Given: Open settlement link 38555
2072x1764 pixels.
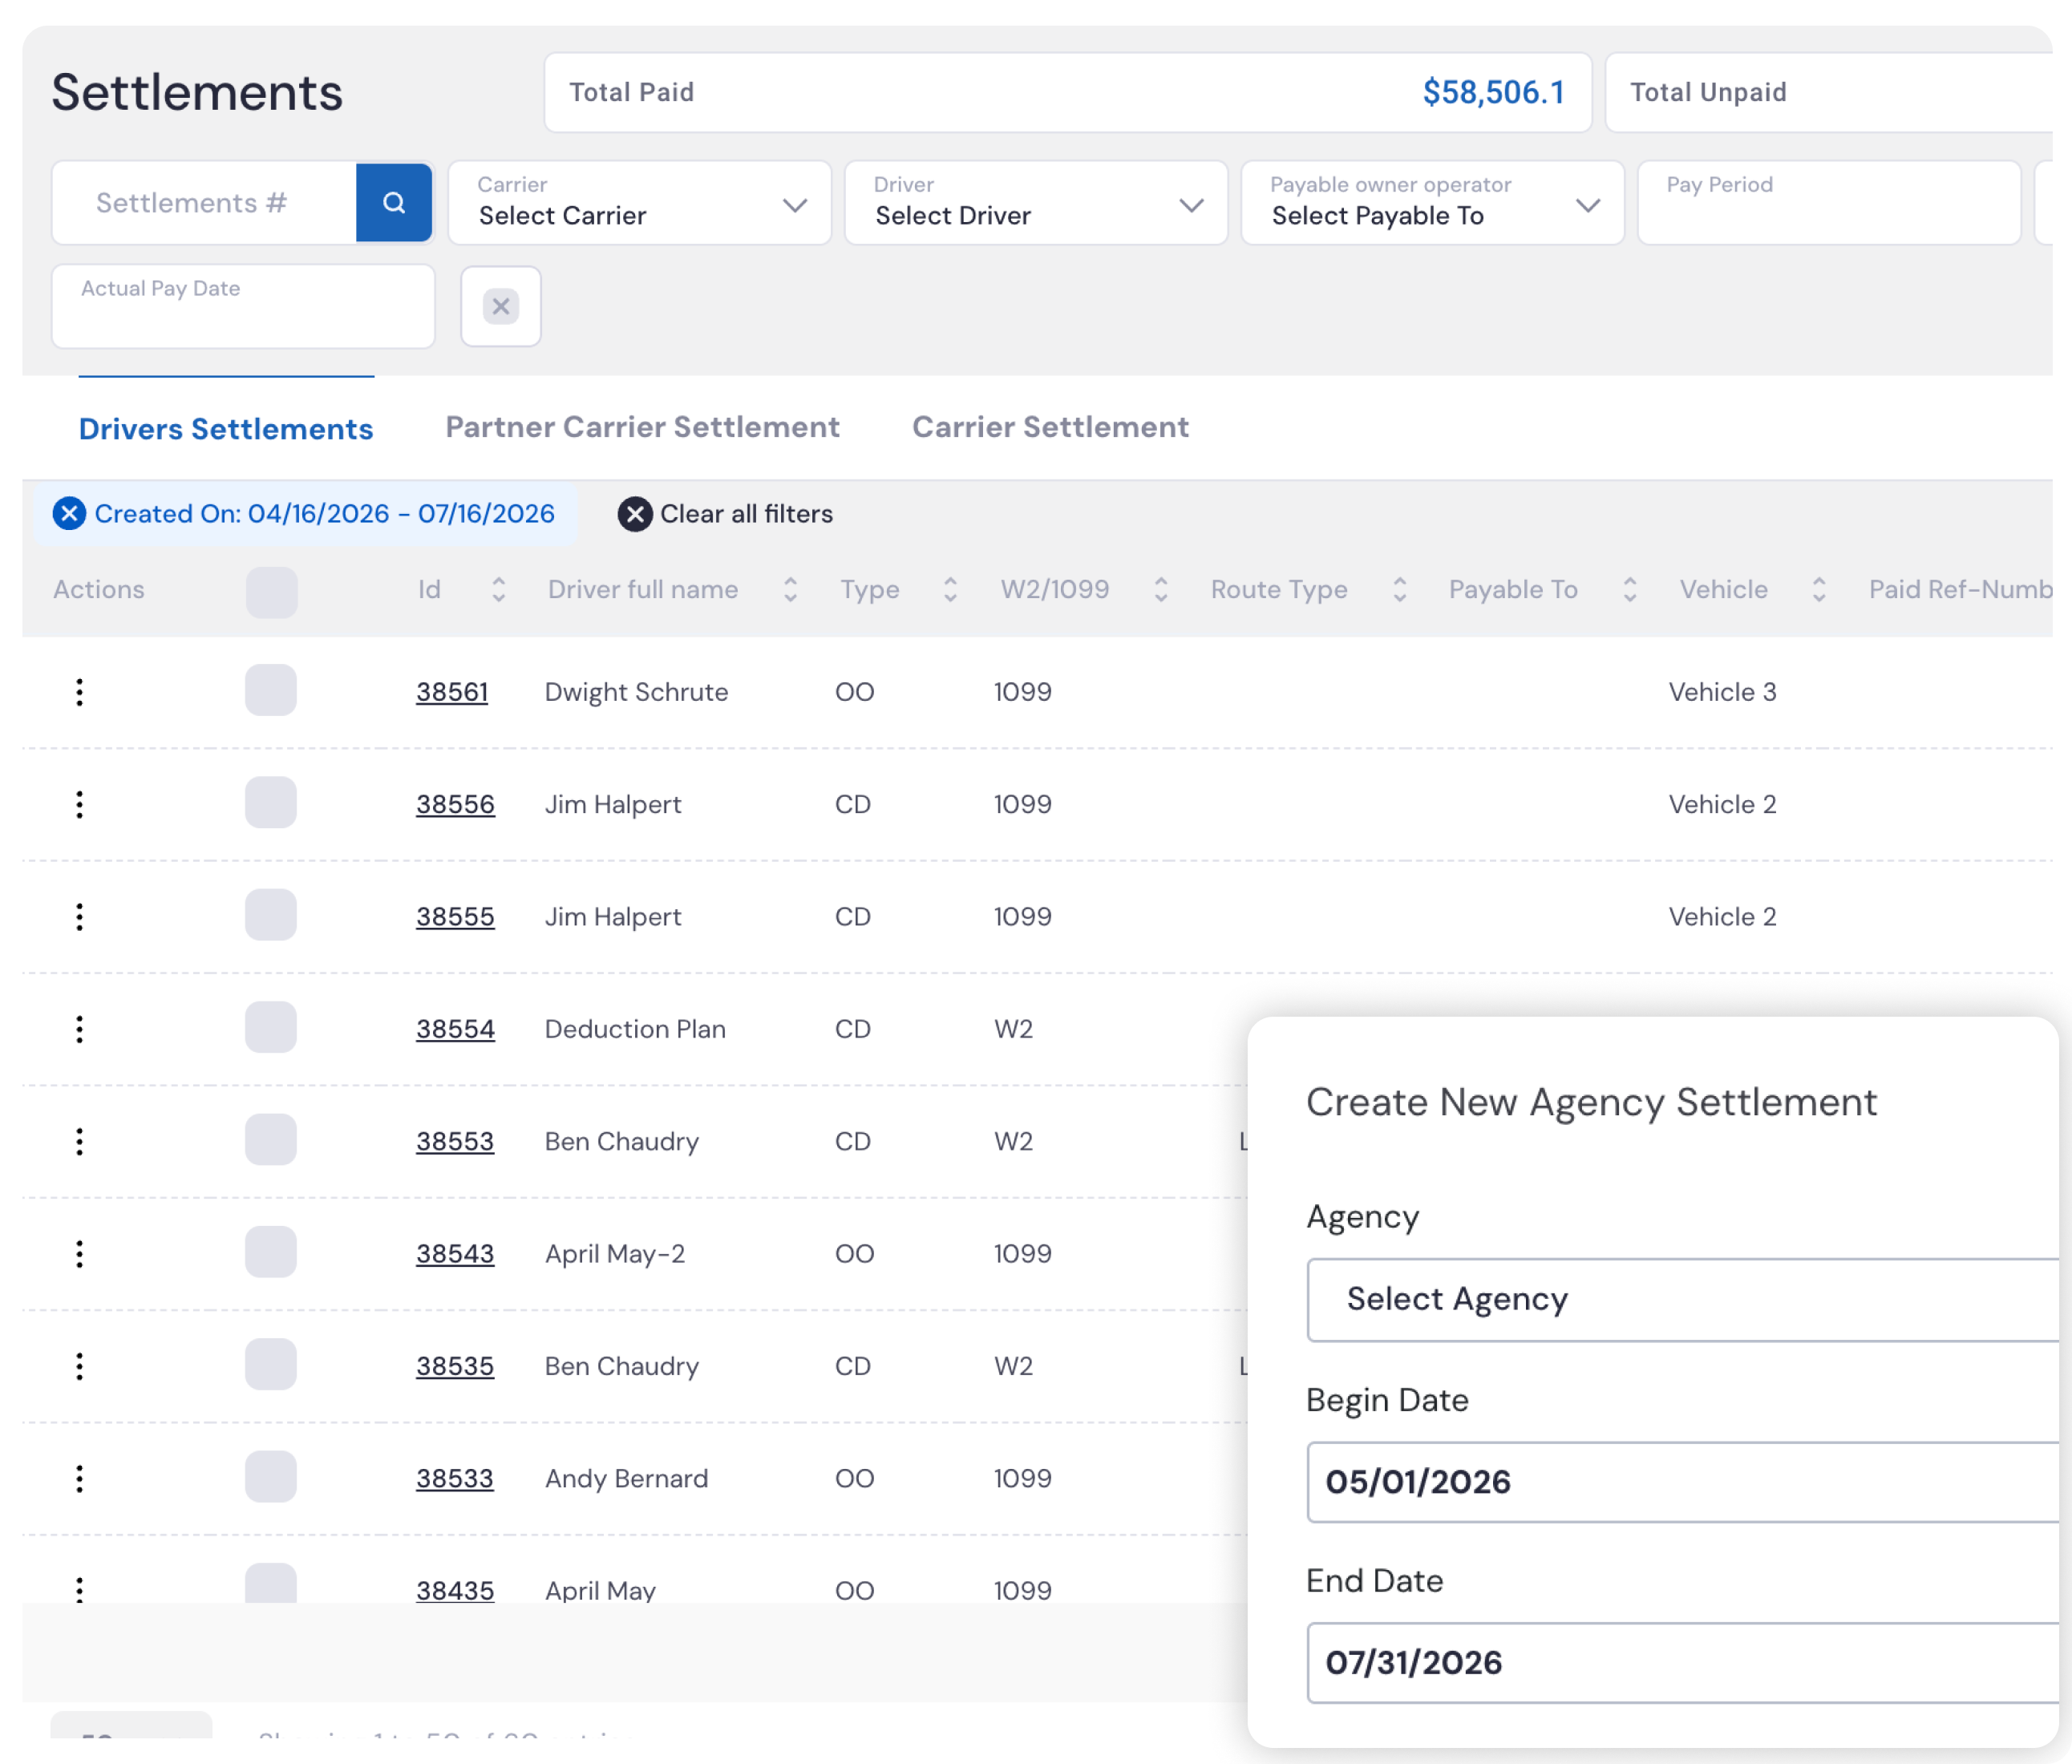Looking at the screenshot, I should click(x=455, y=917).
